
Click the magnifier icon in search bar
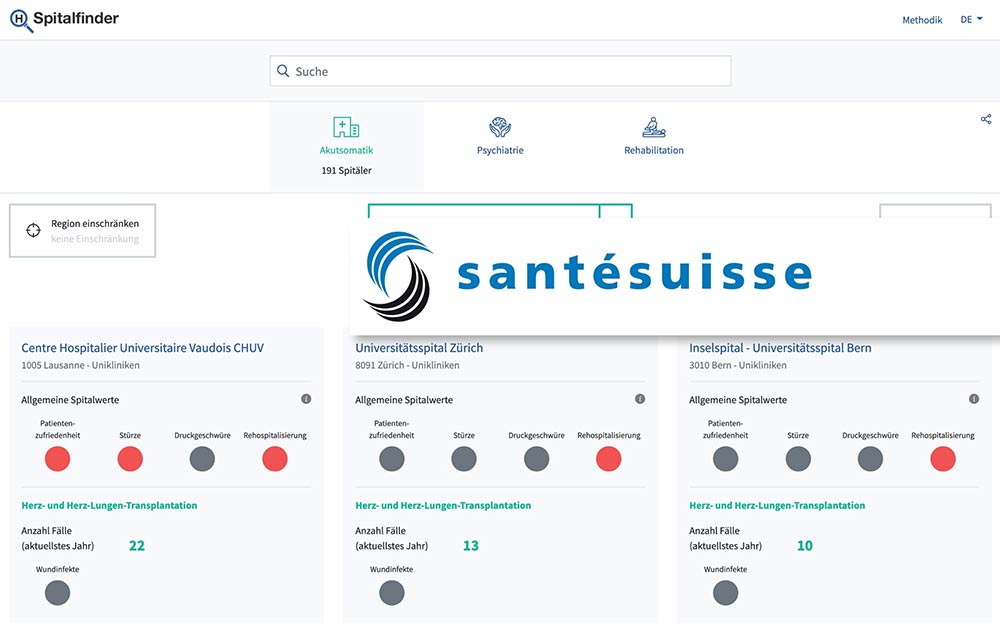283,71
